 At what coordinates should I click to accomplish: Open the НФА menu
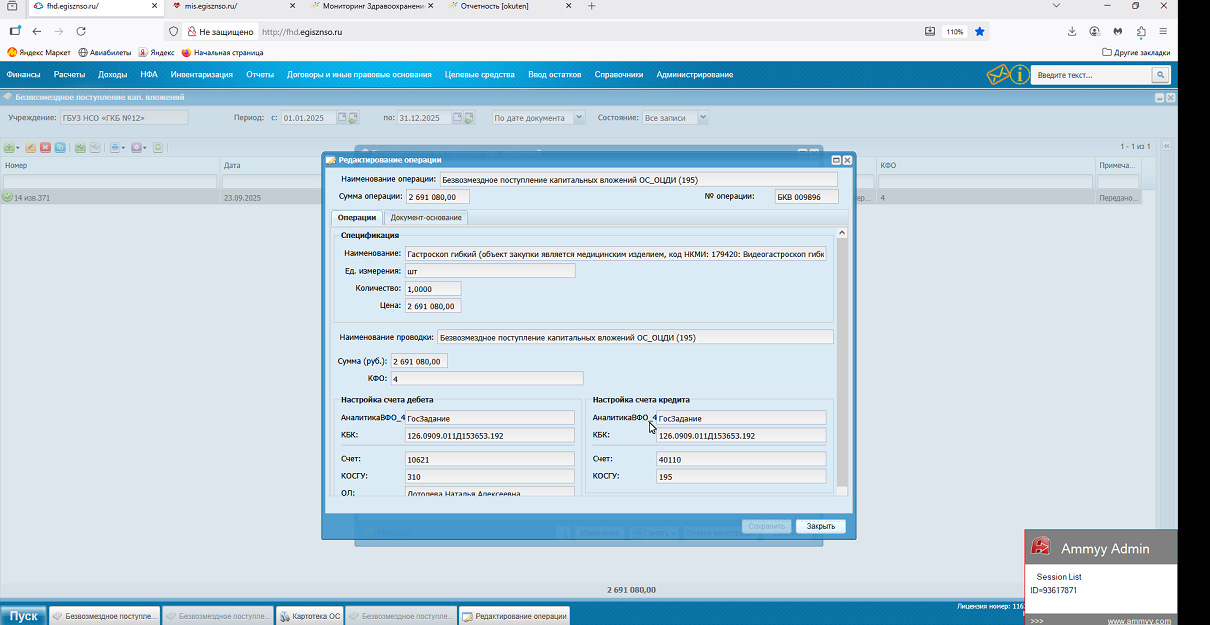tap(149, 75)
